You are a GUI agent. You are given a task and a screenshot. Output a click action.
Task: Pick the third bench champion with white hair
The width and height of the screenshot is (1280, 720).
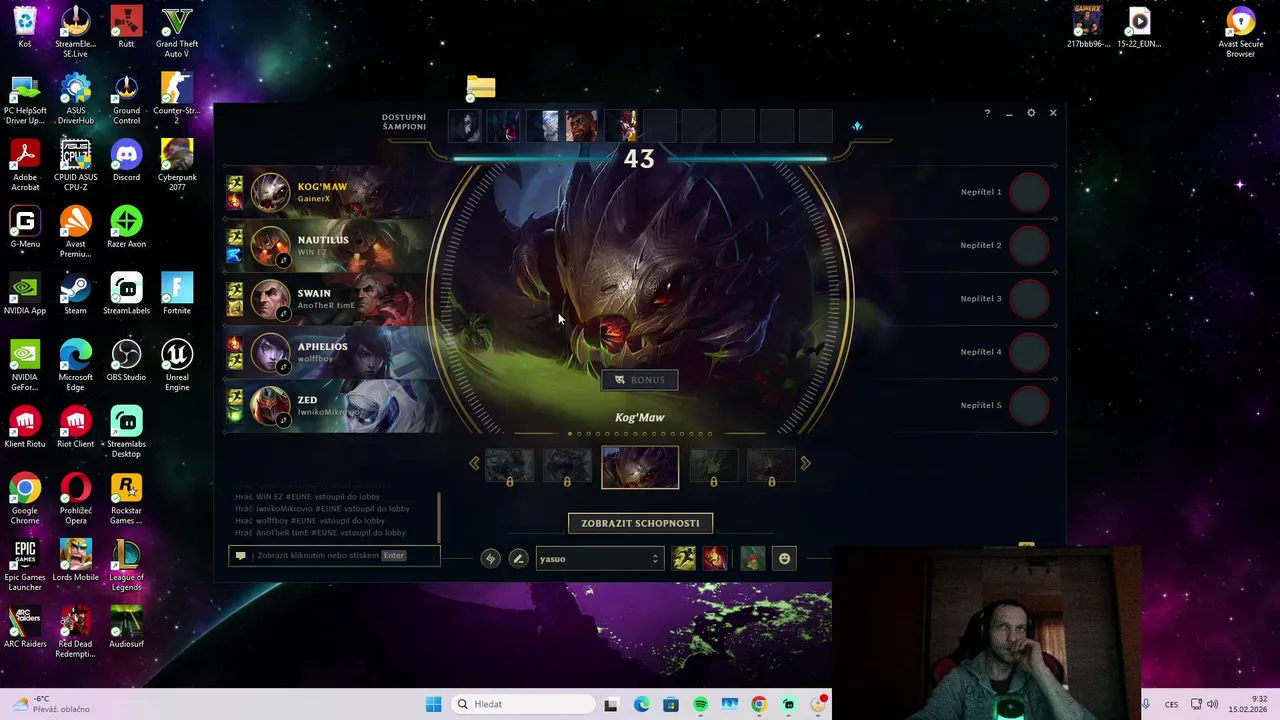[x=542, y=126]
